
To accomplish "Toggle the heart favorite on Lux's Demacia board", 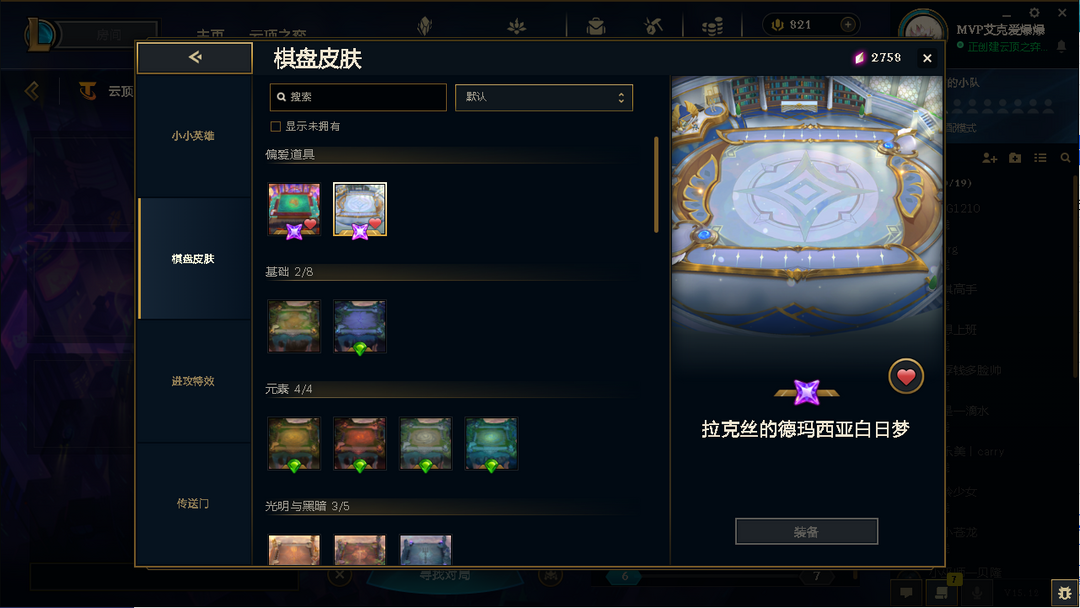I will pos(905,377).
